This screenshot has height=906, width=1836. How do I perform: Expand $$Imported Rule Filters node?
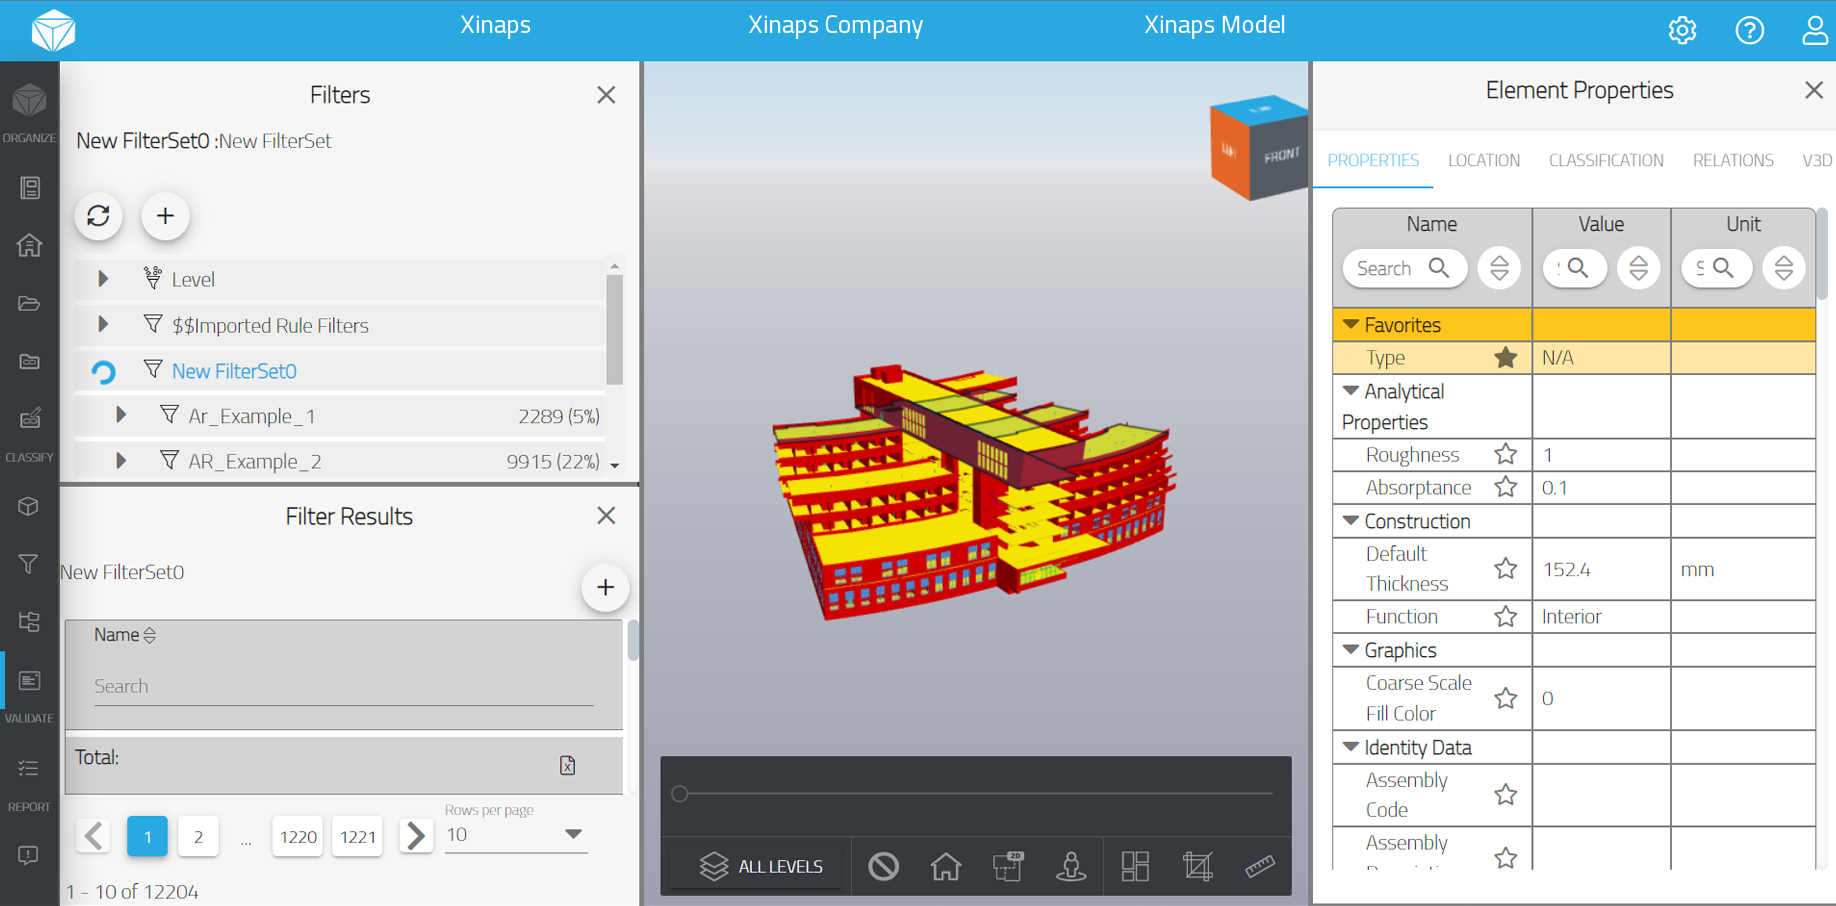pyautogui.click(x=102, y=325)
